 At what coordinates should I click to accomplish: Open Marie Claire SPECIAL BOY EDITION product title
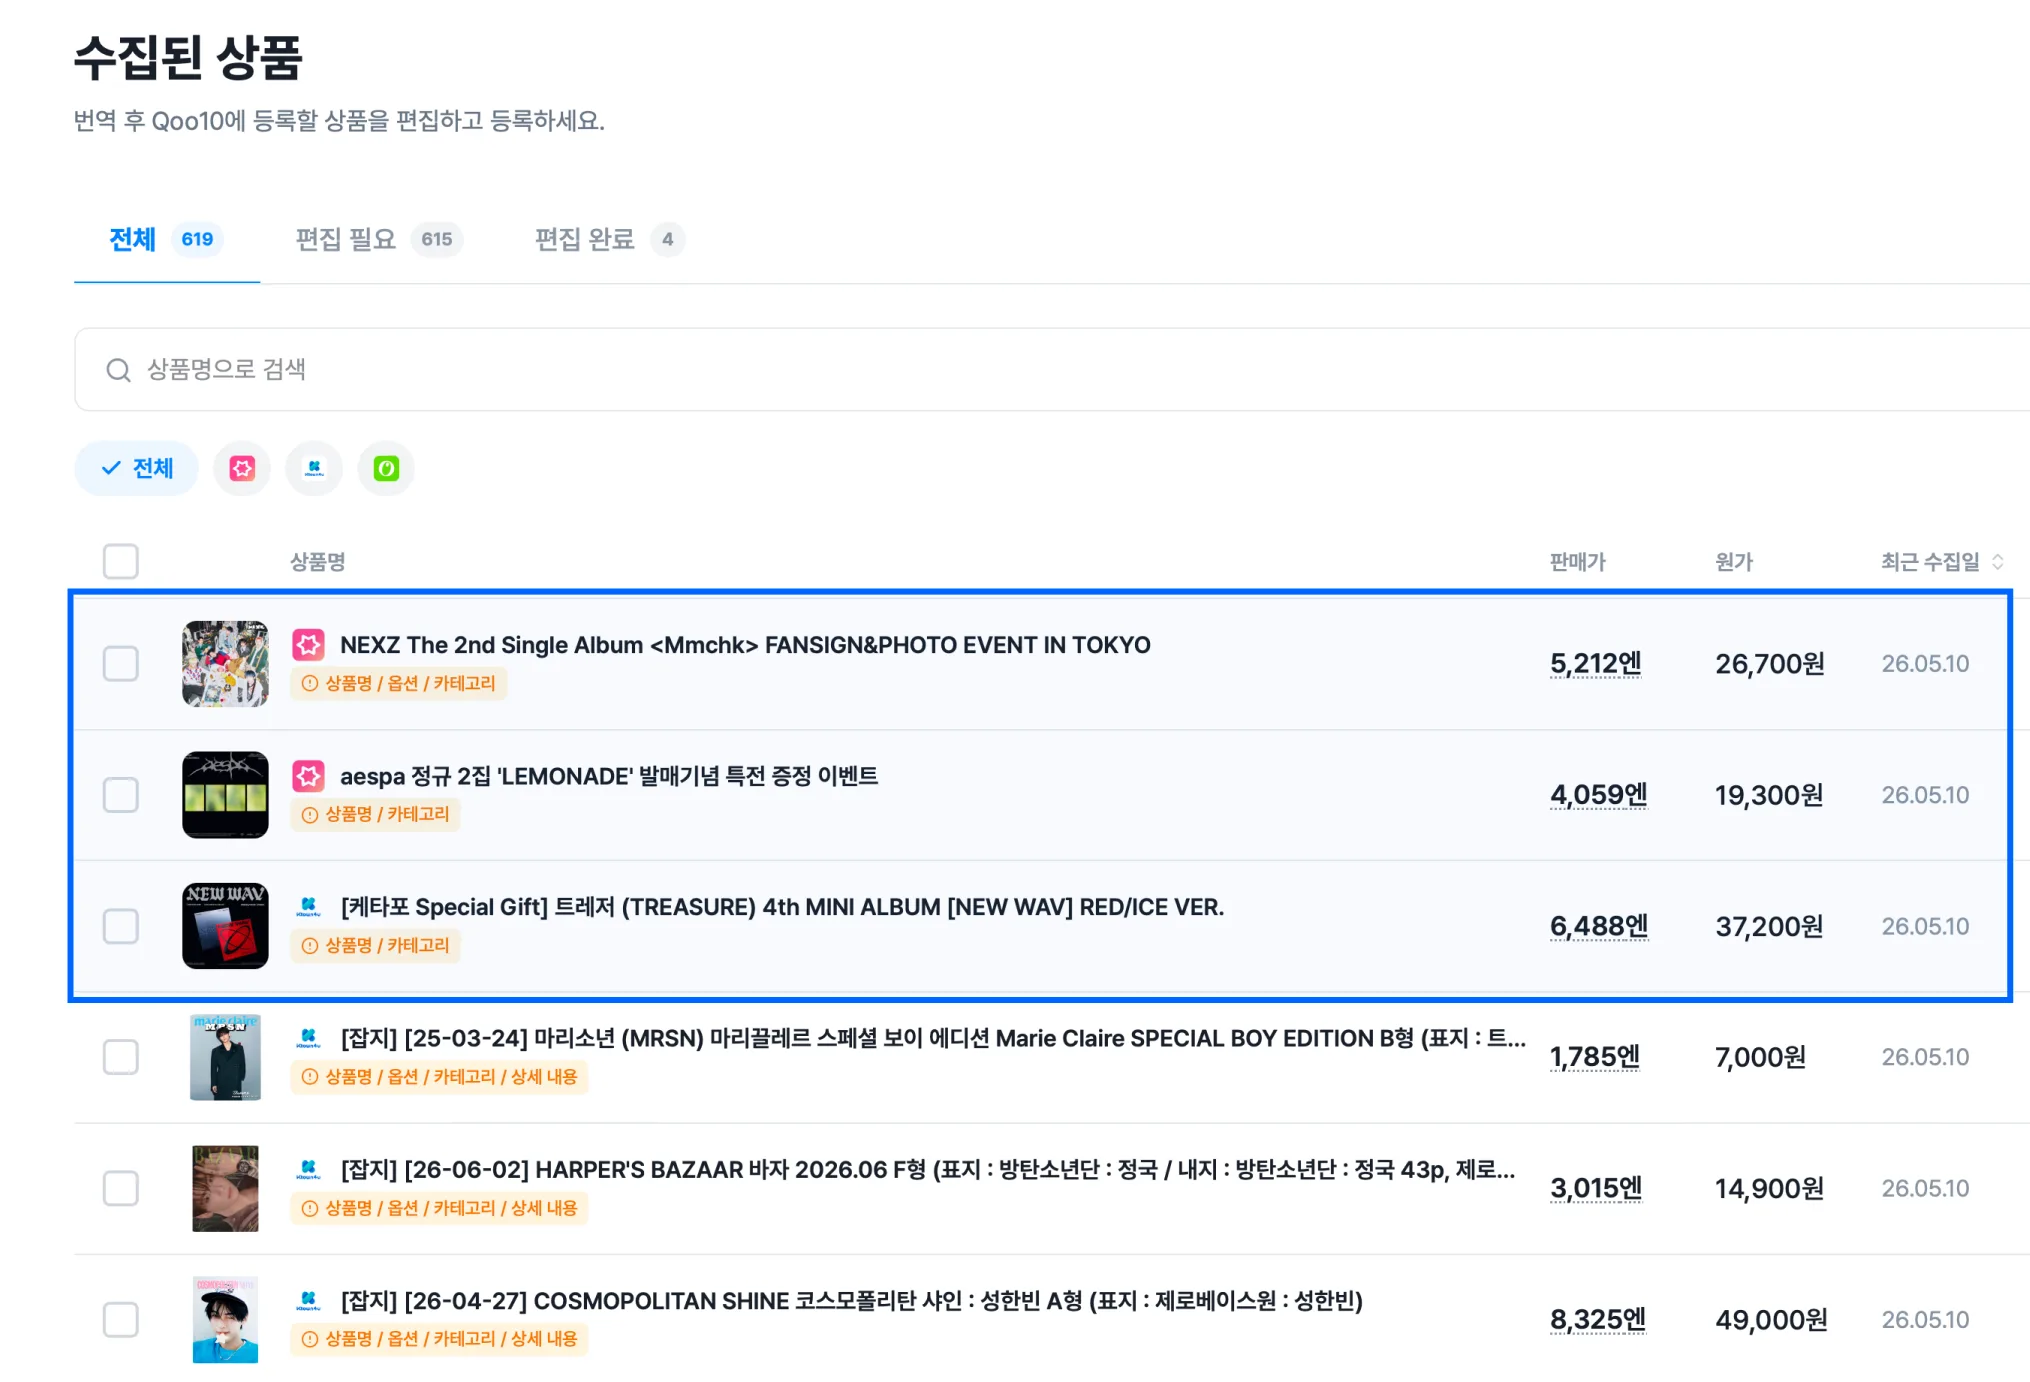click(933, 1038)
